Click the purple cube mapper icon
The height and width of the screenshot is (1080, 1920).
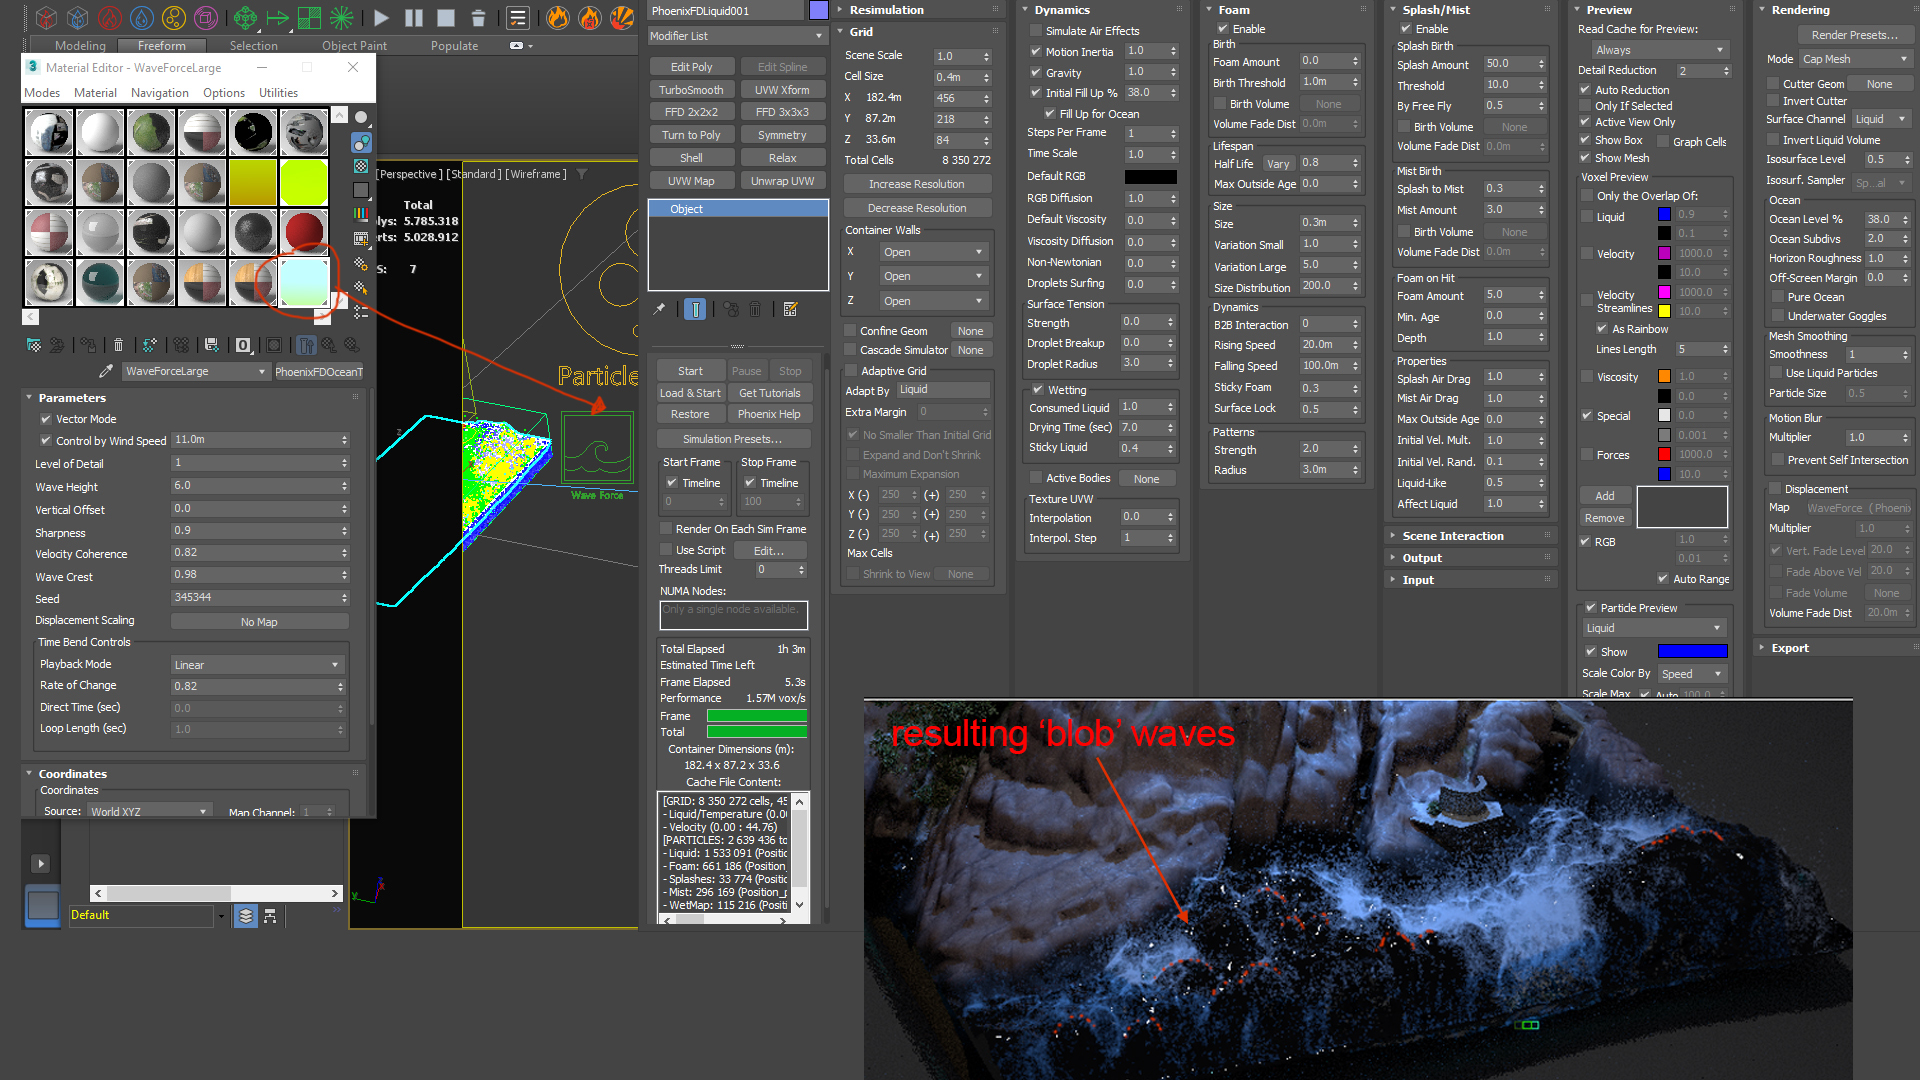point(206,17)
